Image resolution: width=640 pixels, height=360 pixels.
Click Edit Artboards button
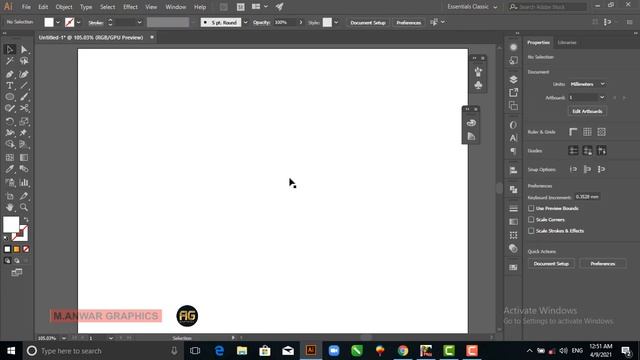click(587, 111)
